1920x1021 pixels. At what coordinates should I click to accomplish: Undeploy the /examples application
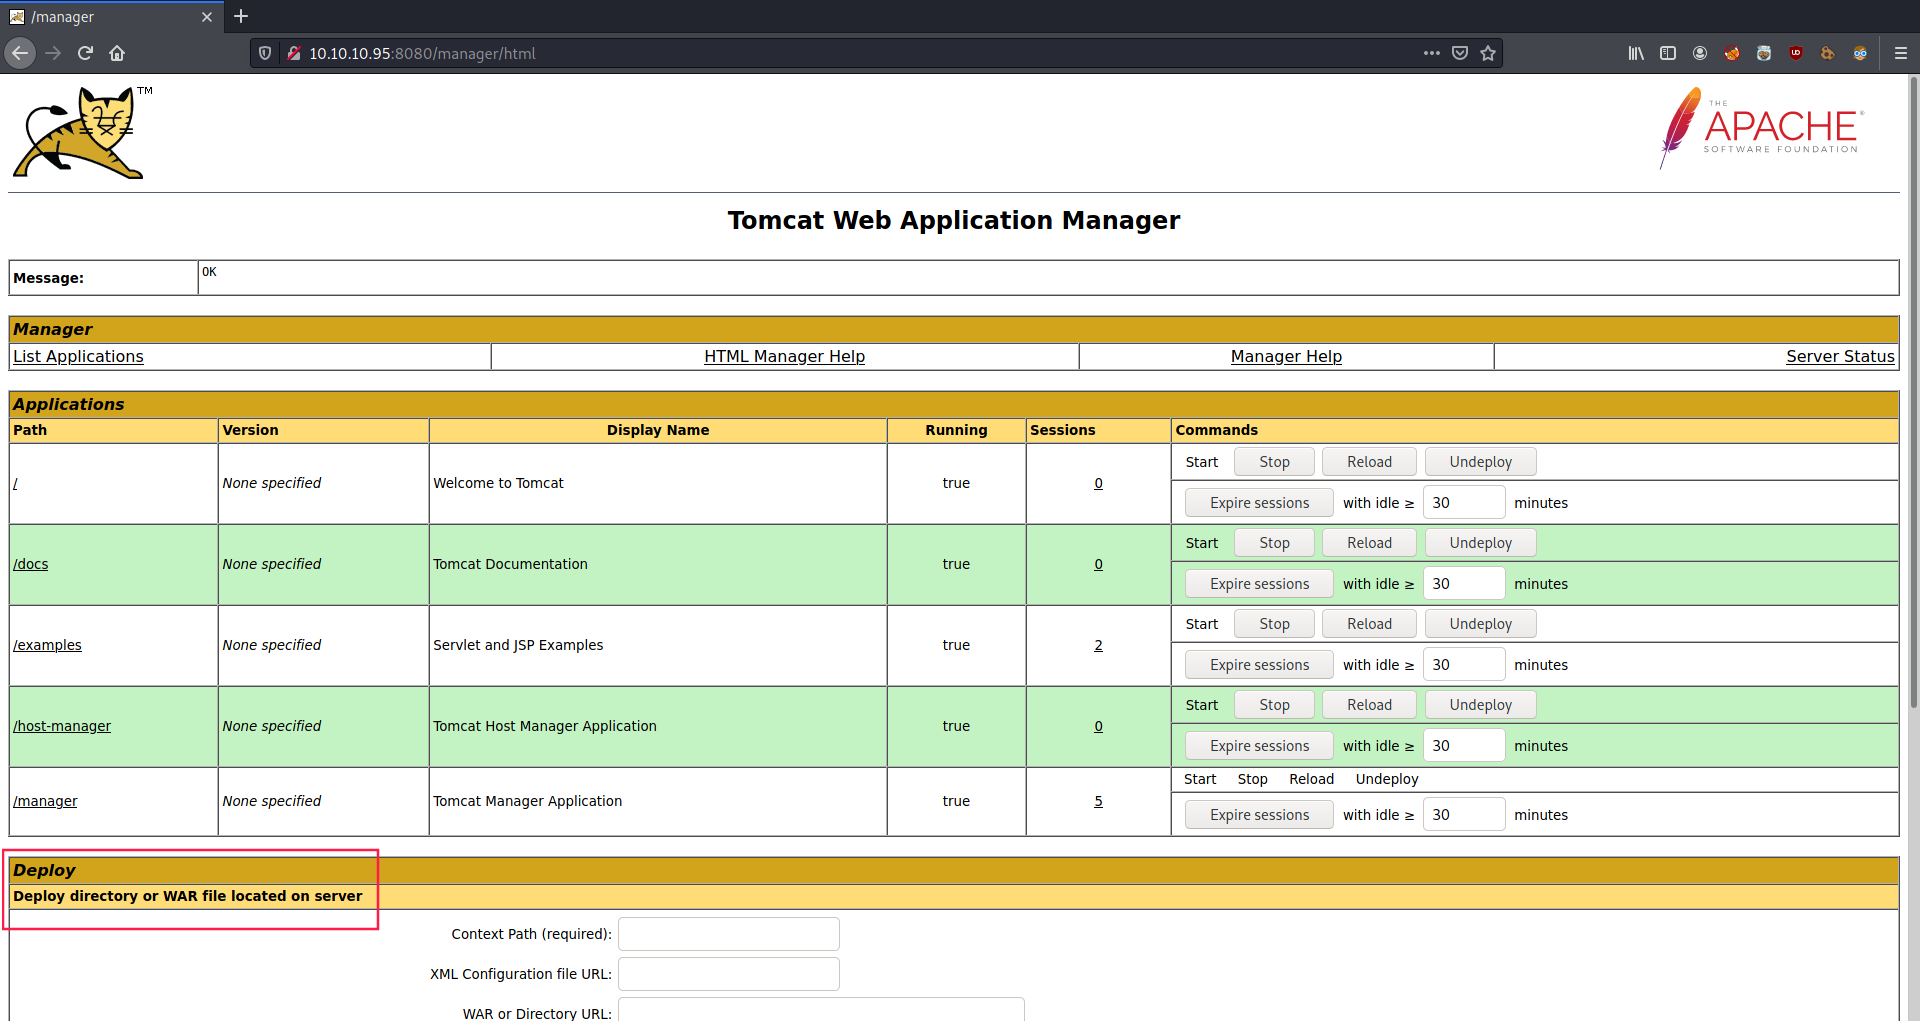(x=1480, y=624)
